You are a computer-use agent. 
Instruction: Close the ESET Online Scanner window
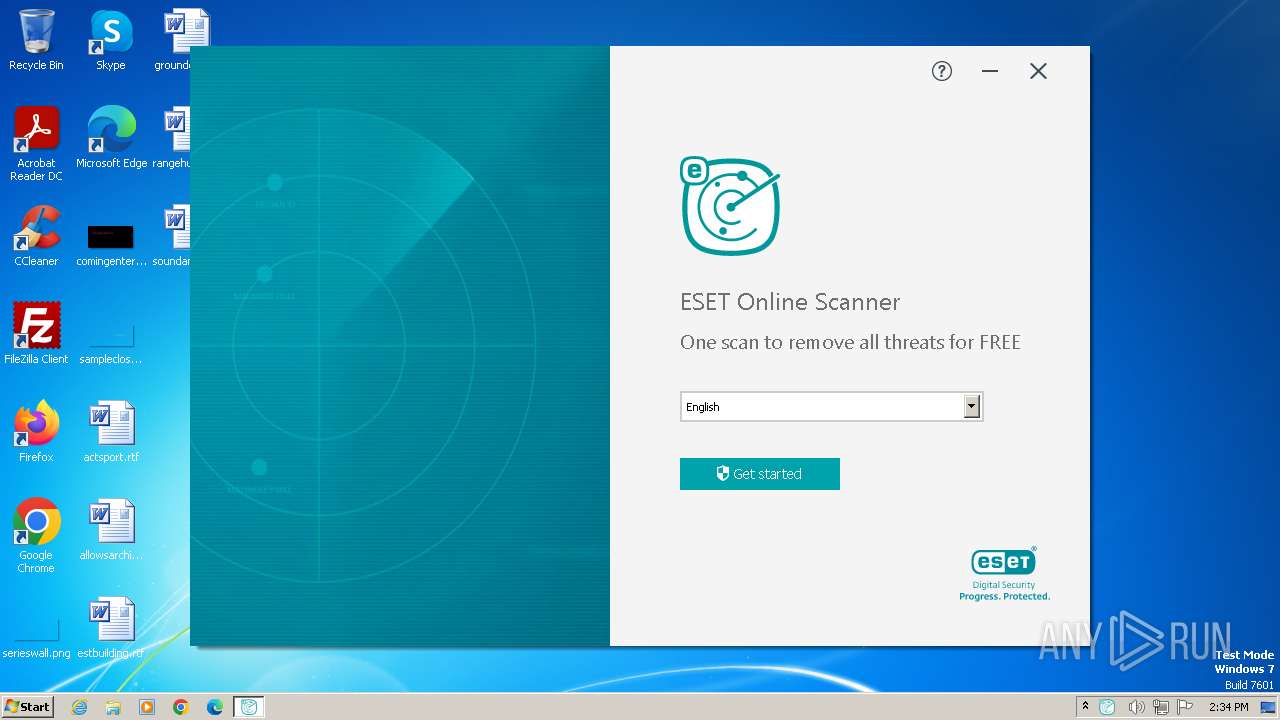(1038, 71)
